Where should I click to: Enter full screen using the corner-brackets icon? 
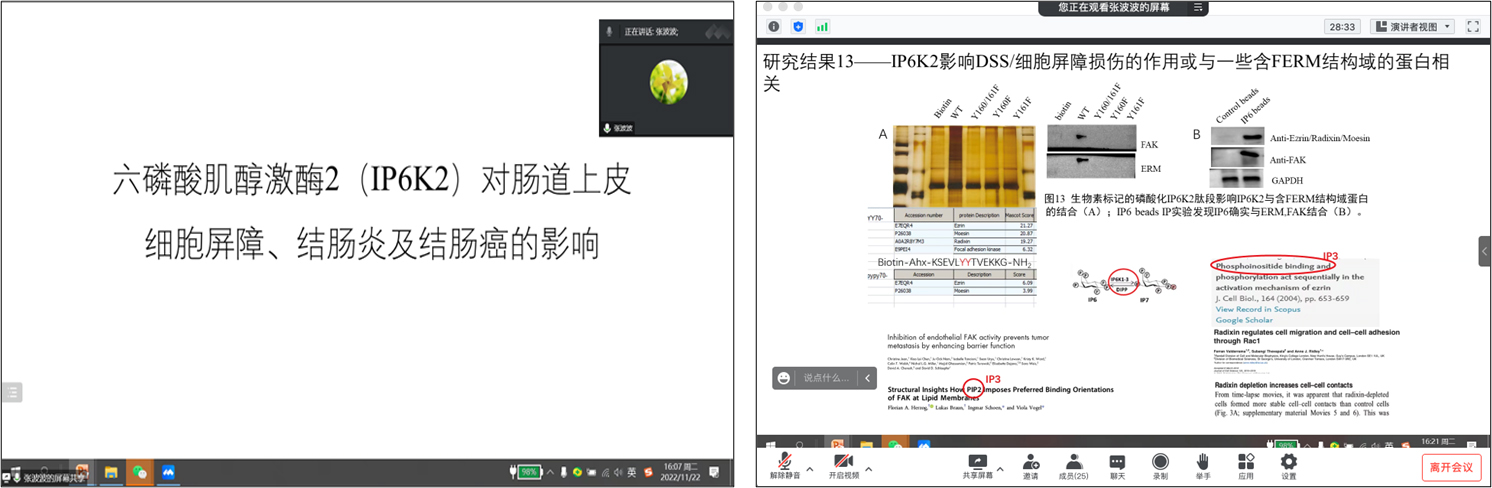(1472, 27)
